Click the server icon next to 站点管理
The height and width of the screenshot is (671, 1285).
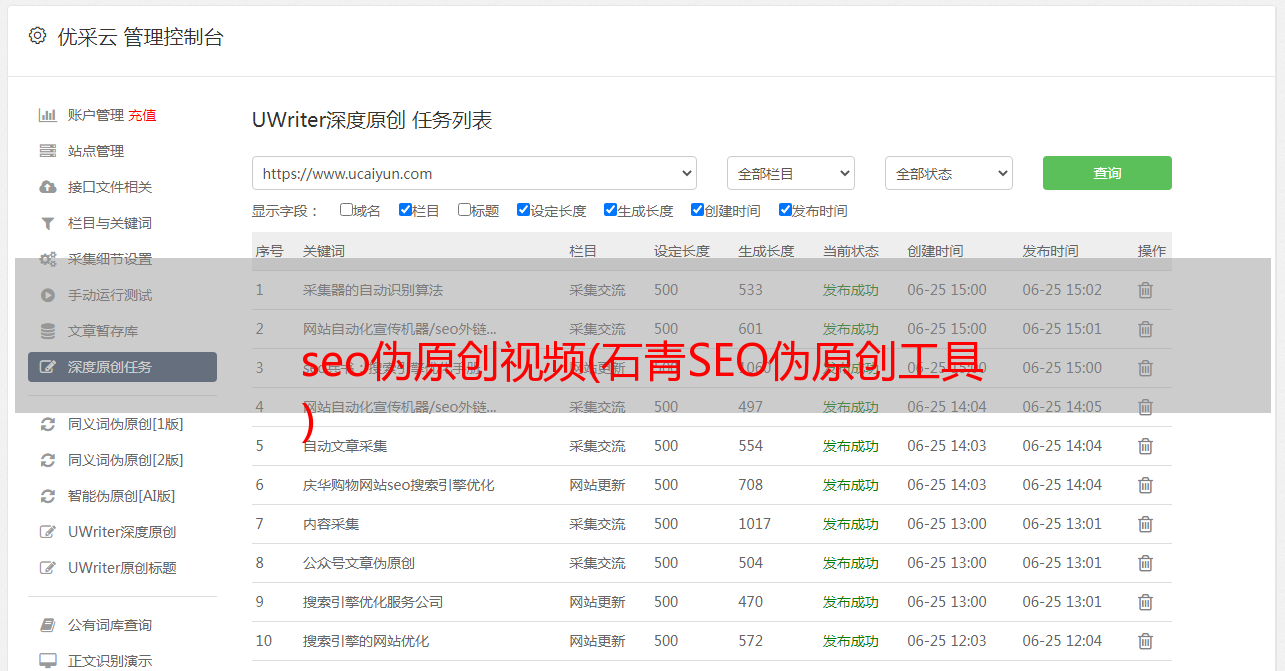[47, 151]
